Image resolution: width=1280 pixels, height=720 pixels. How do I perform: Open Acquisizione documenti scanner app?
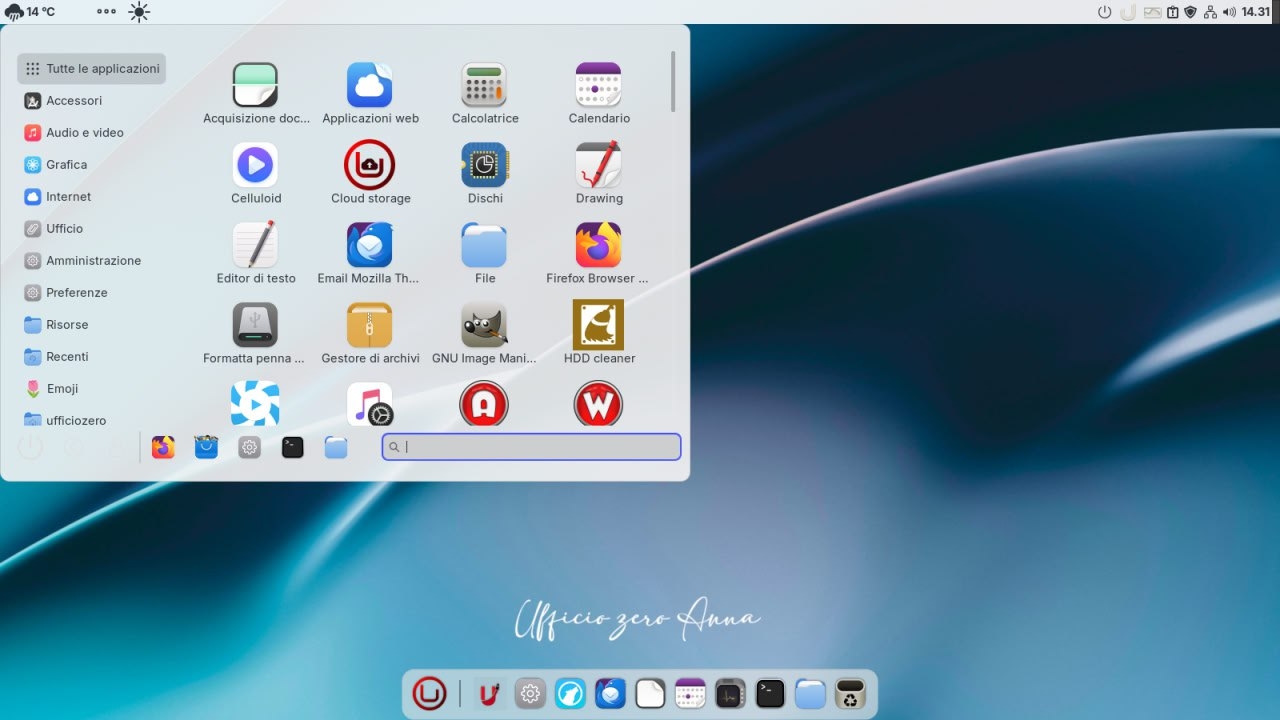click(255, 86)
